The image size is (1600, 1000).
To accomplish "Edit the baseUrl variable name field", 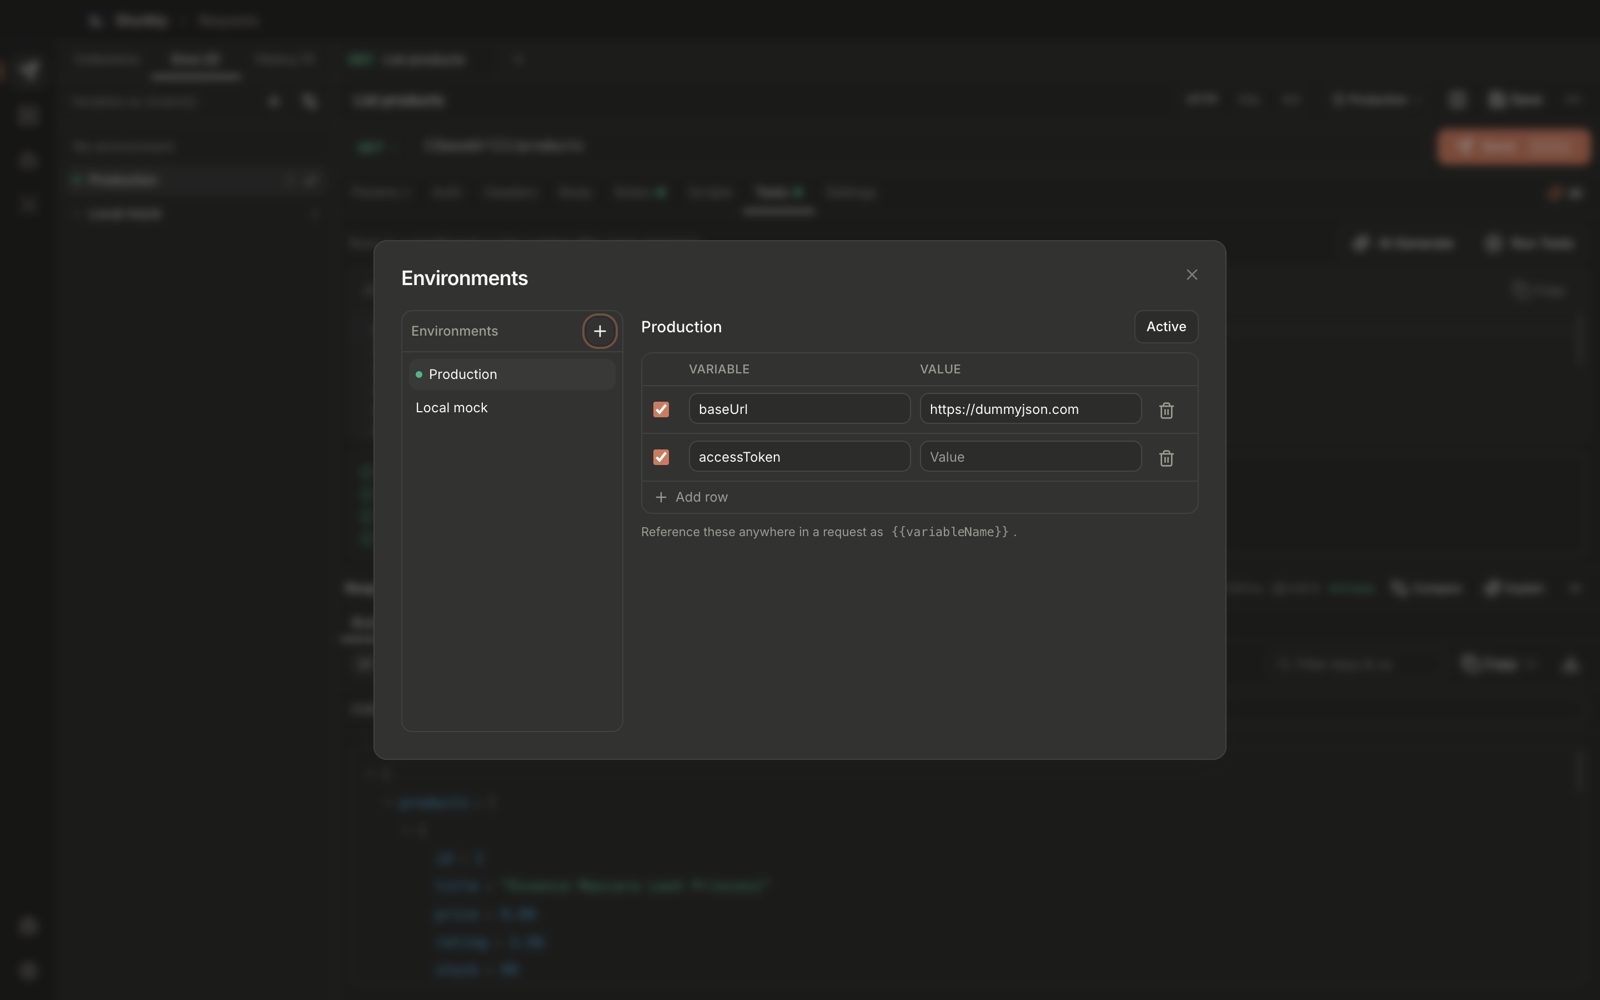I will pyautogui.click(x=799, y=409).
